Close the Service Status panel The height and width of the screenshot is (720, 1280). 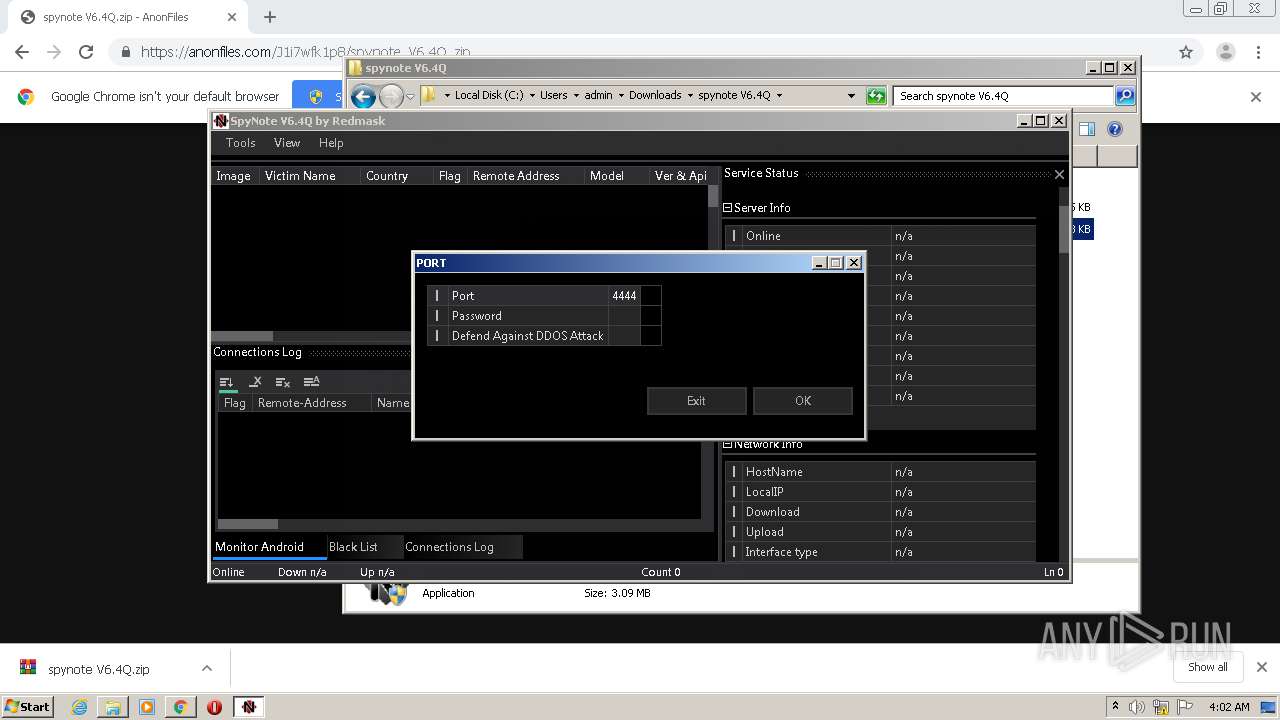tap(1059, 174)
